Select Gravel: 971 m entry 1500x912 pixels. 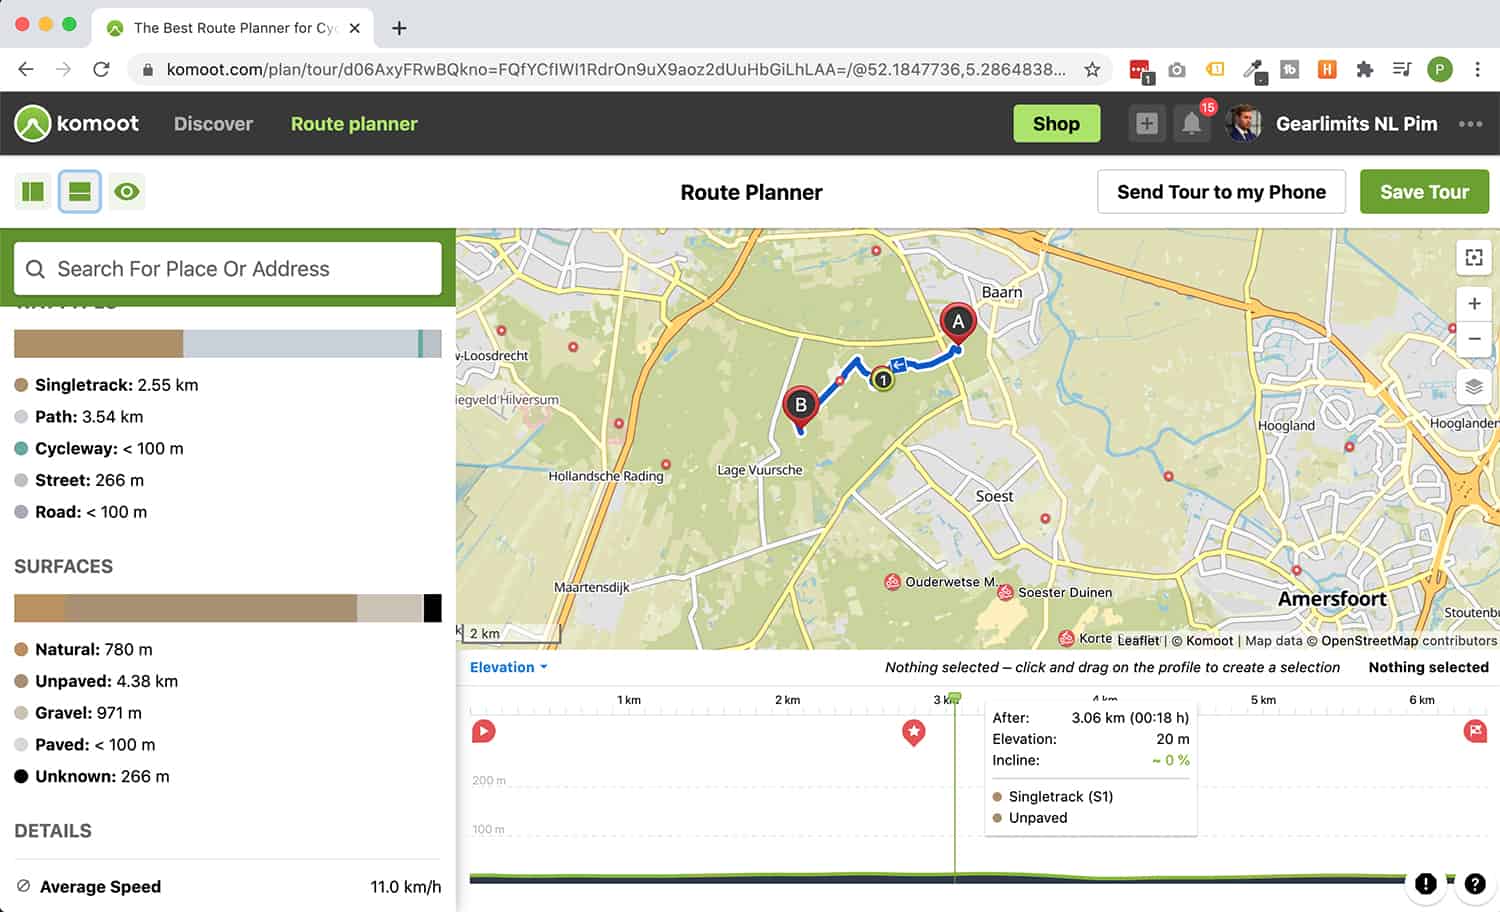point(78,714)
